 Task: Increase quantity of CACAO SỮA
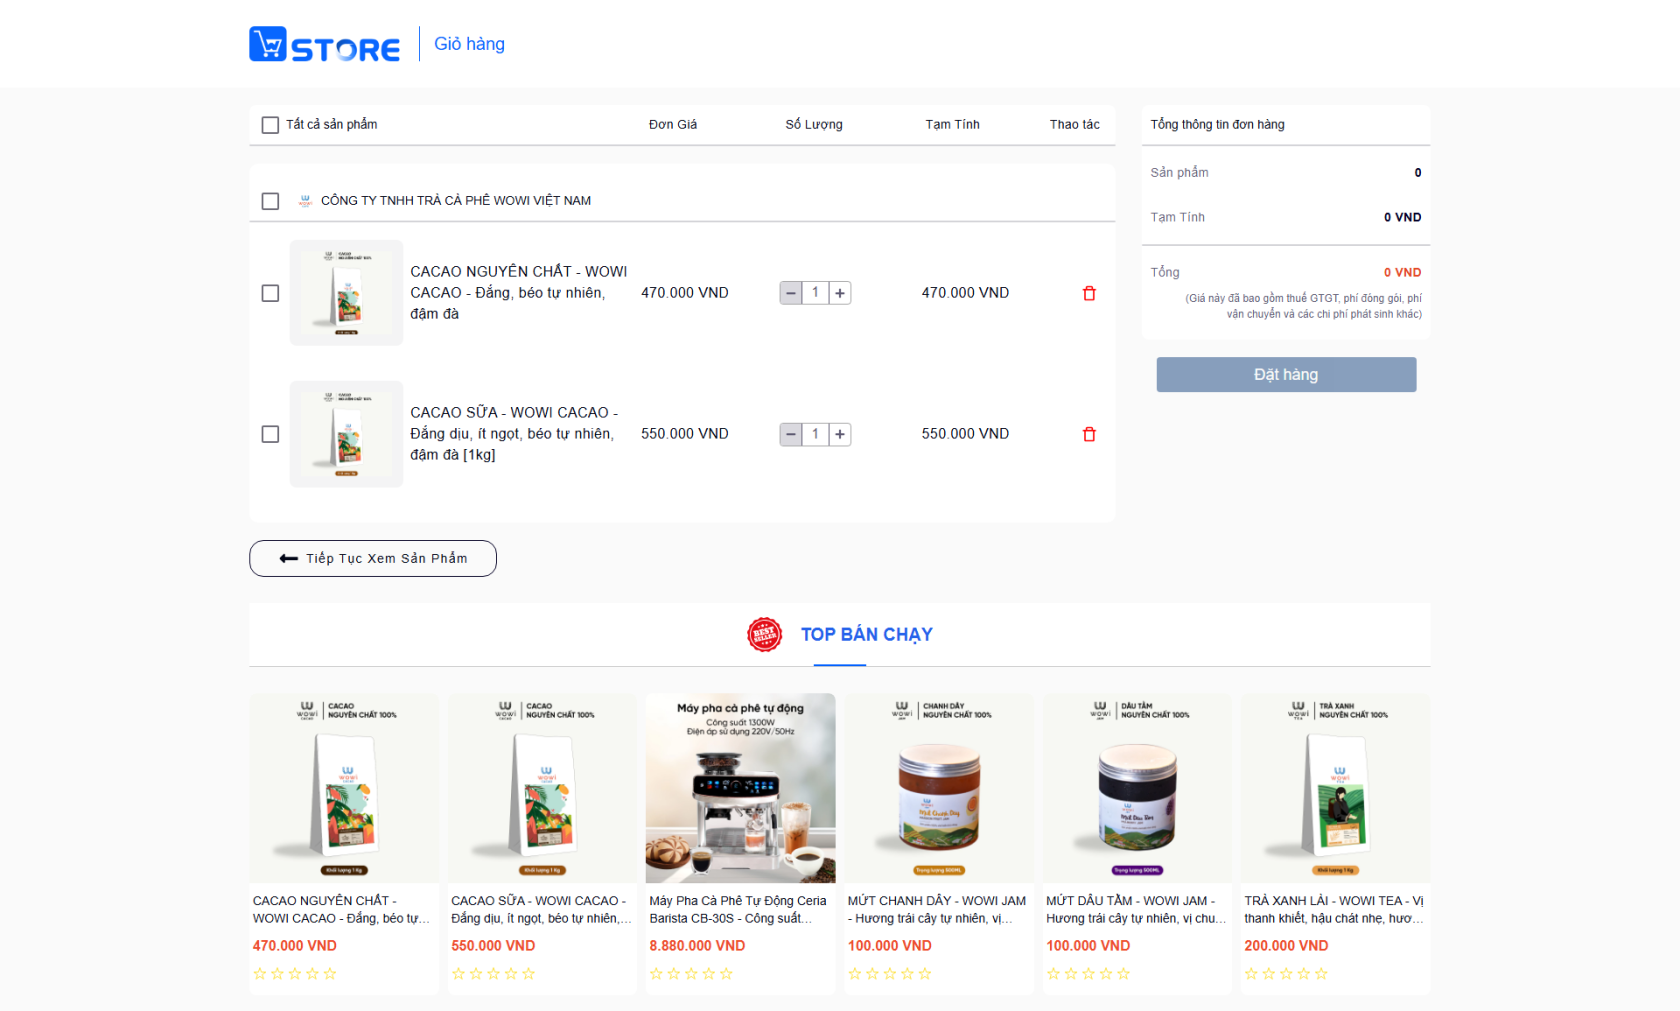pyautogui.click(x=840, y=434)
